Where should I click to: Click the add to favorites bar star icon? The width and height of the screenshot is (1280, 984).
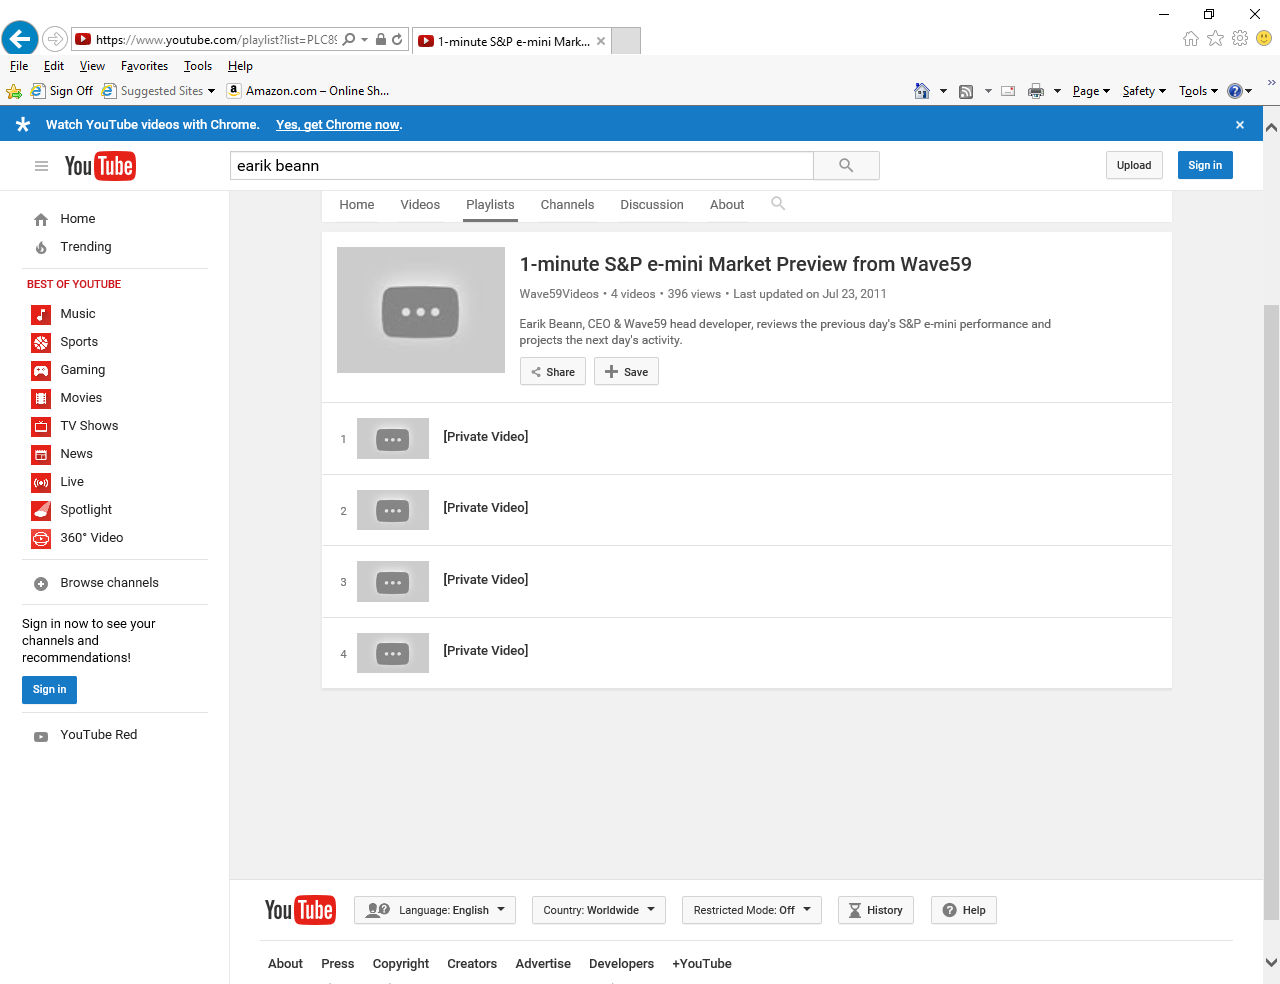pyautogui.click(x=14, y=91)
